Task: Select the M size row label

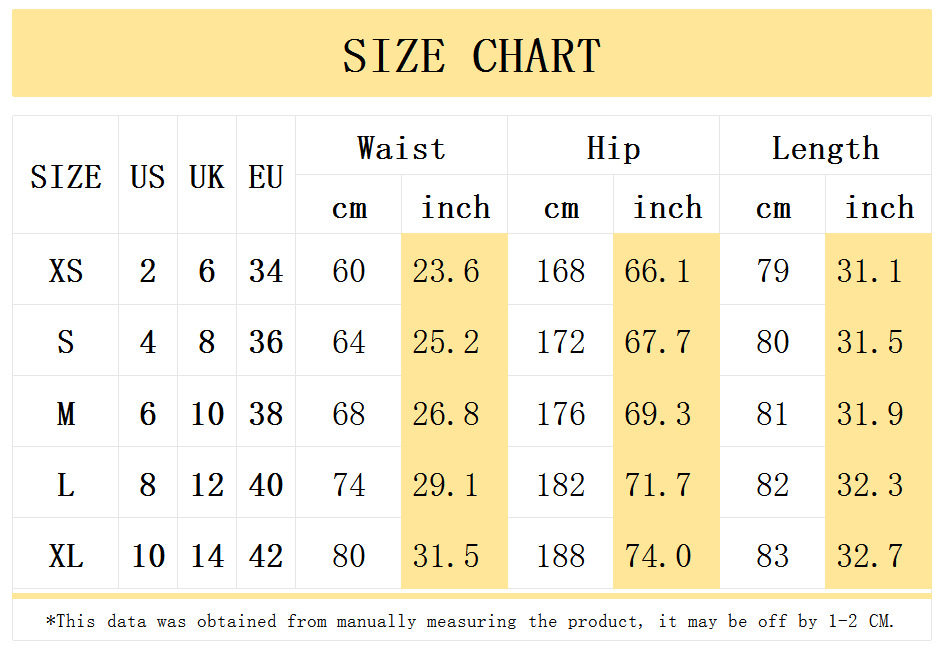Action: pos(66,412)
